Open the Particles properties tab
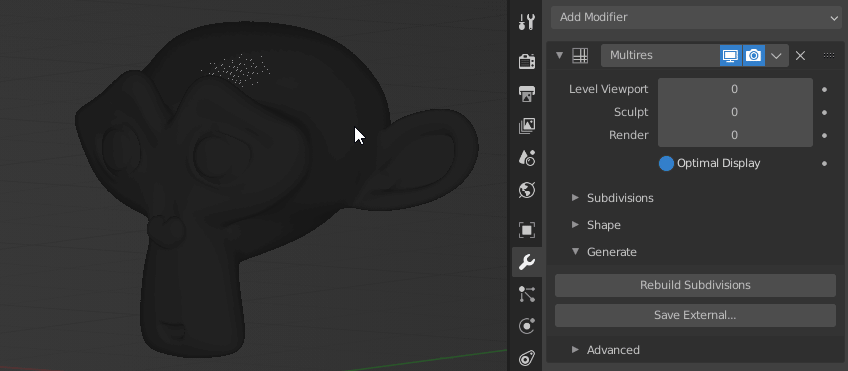Viewport: 848px width, 371px height. 526,294
